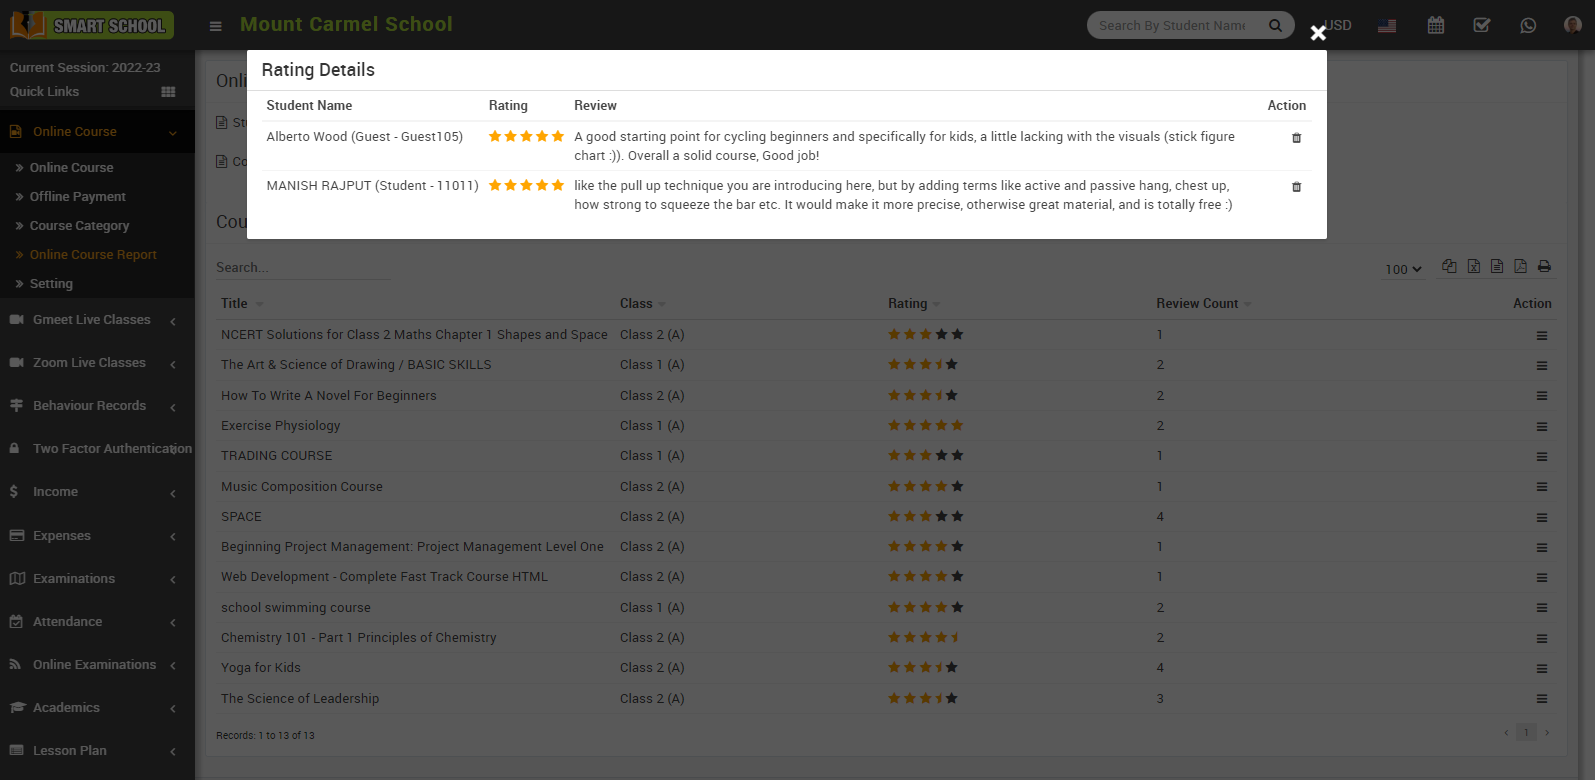Open WhatsApp chat icon in header
Screen dimensions: 1595x780
click(x=1528, y=26)
